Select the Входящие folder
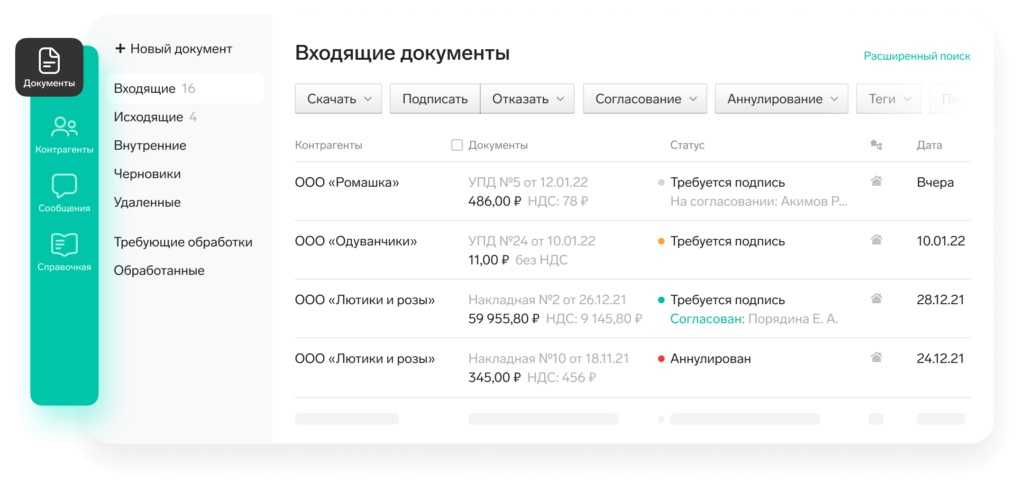This screenshot has height=489, width=1024. (x=145, y=88)
